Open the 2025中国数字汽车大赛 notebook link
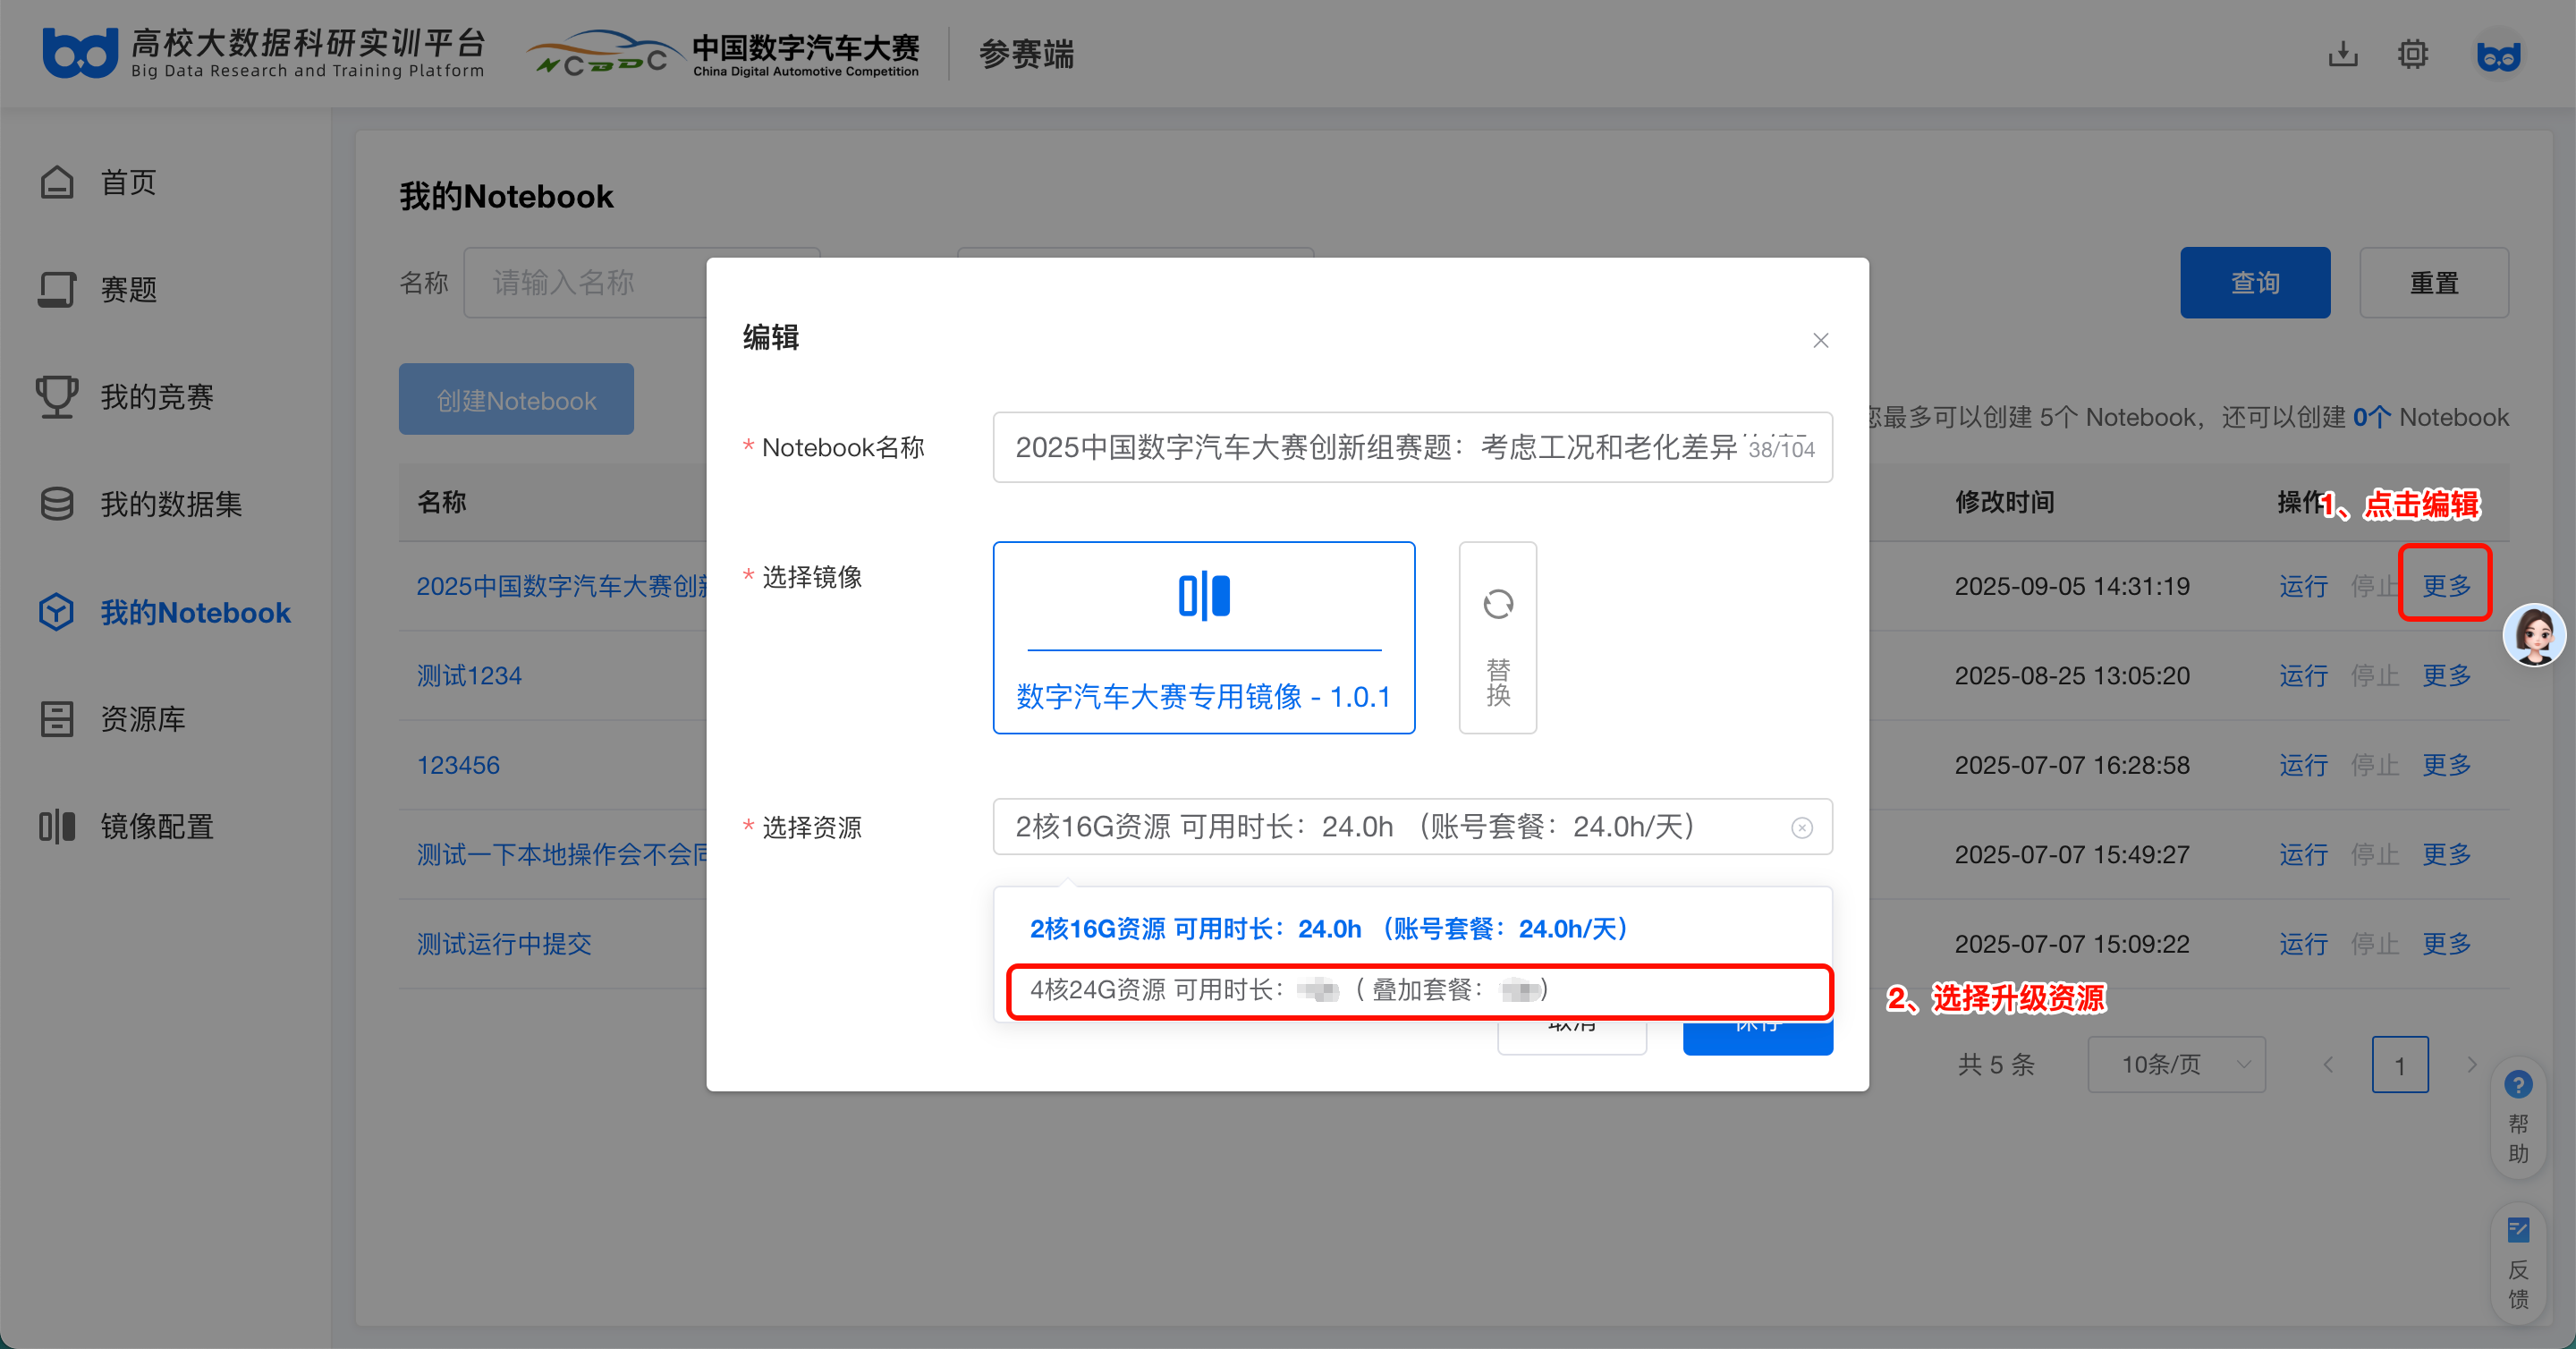Screen dimensions: 2576x1349 click(561, 586)
